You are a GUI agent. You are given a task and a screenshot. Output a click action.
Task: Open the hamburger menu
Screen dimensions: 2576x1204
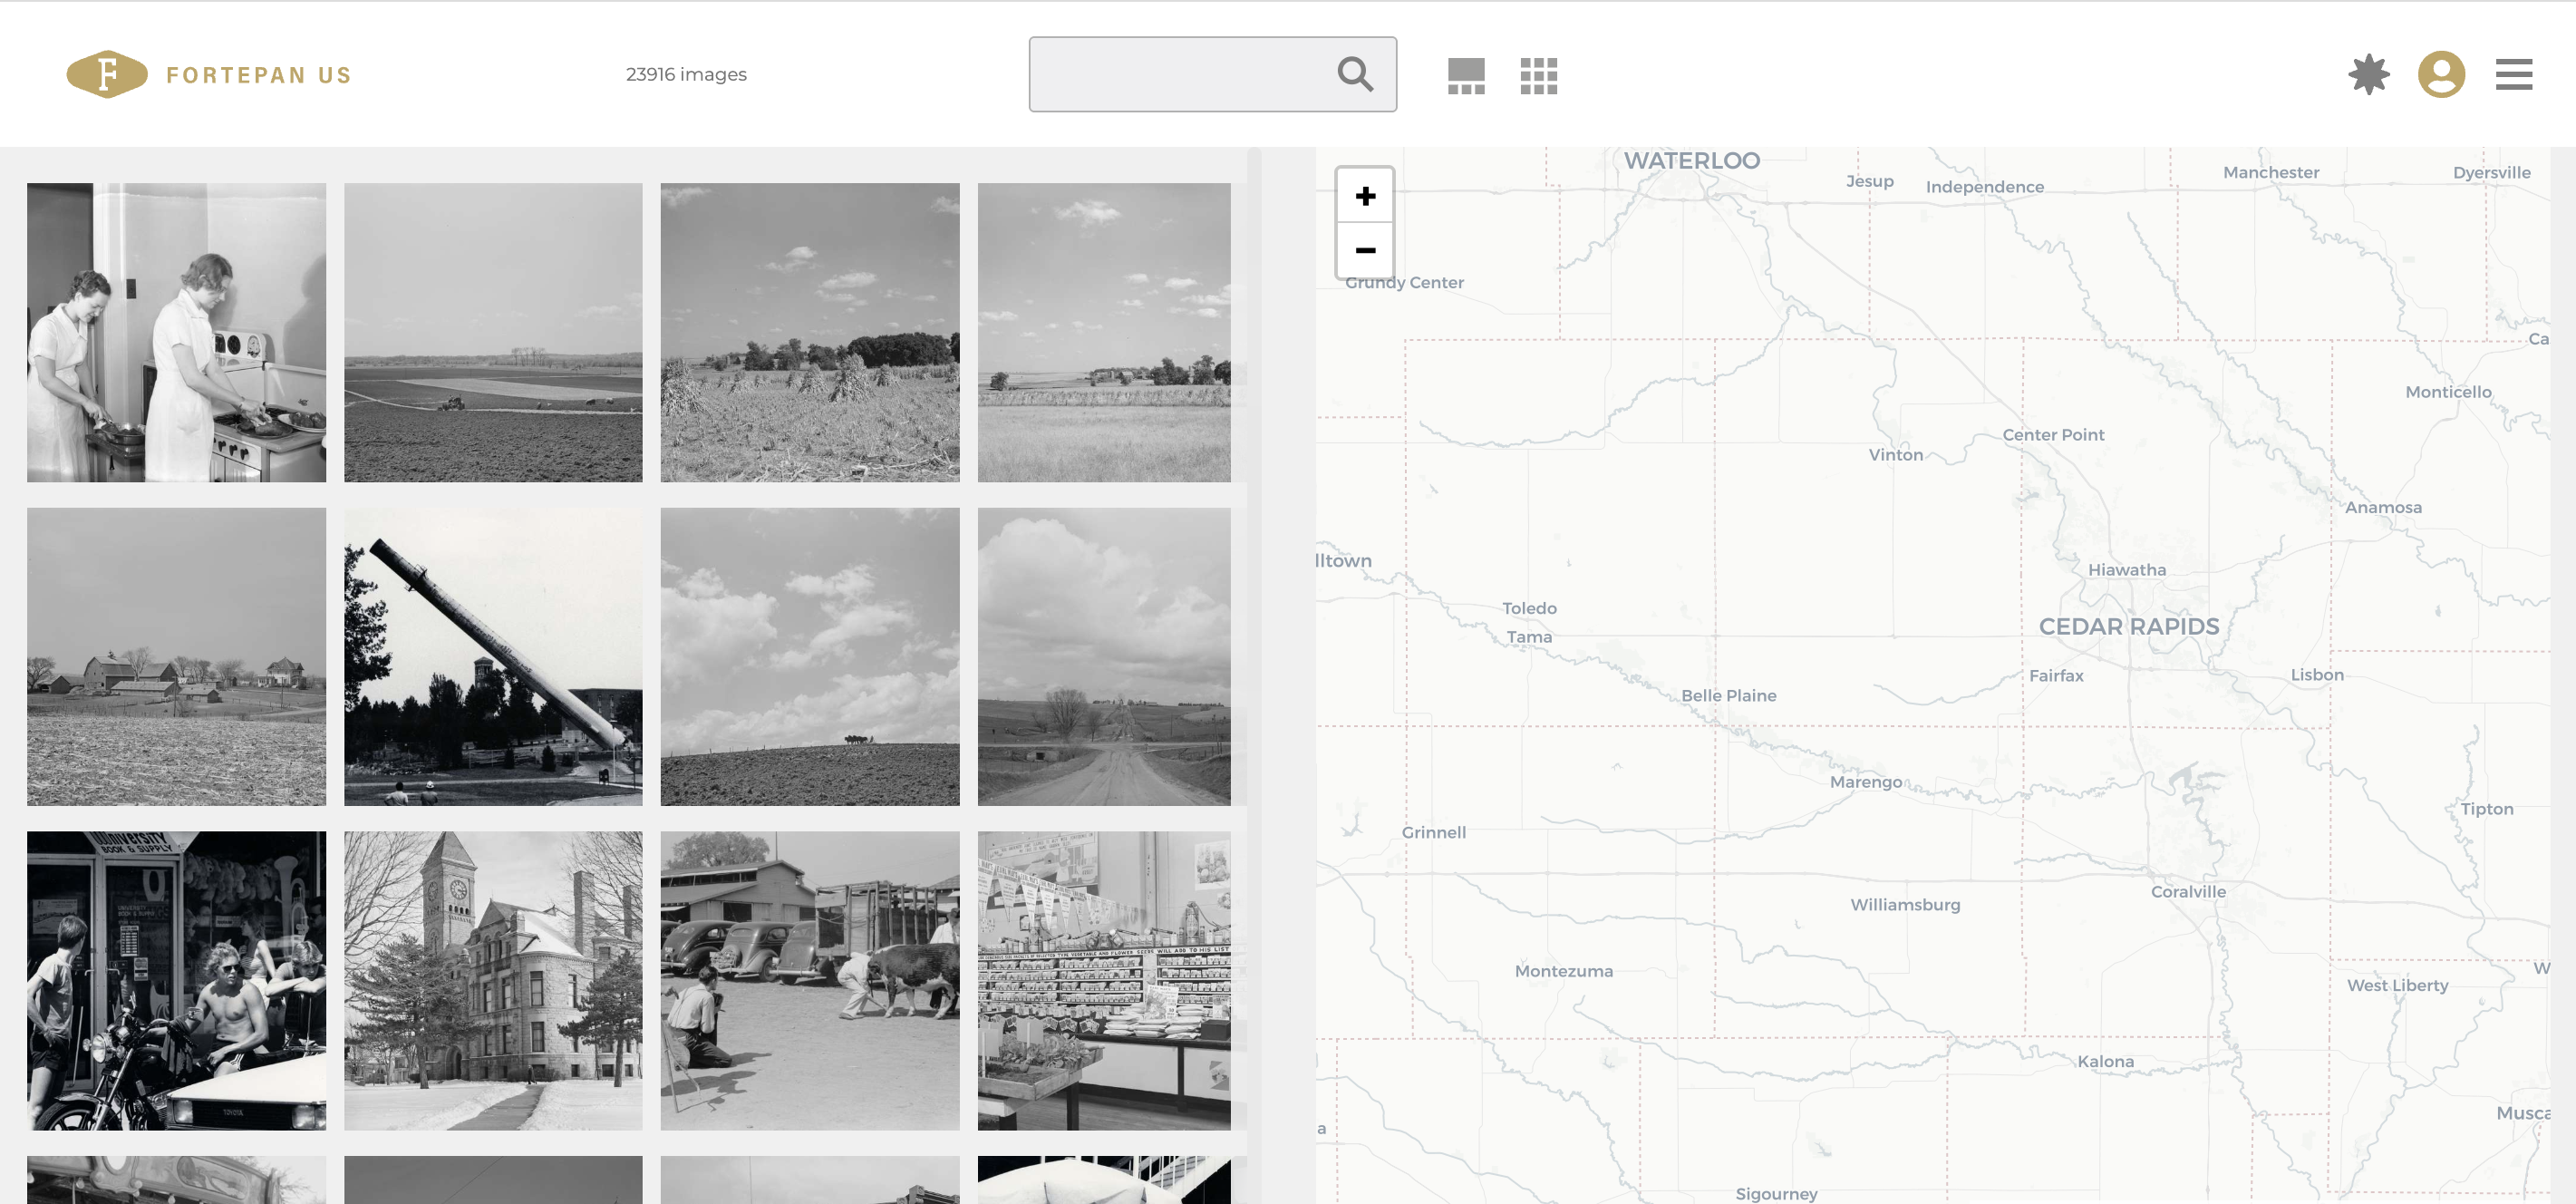click(2513, 75)
